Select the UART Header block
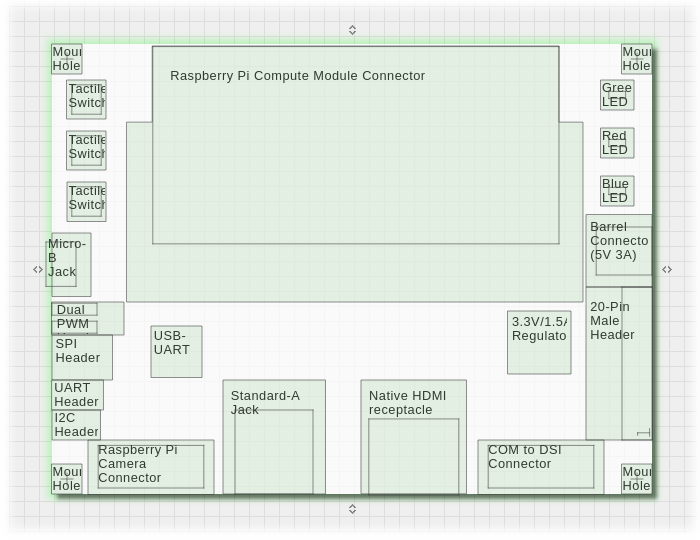The width and height of the screenshot is (700, 540). point(78,395)
